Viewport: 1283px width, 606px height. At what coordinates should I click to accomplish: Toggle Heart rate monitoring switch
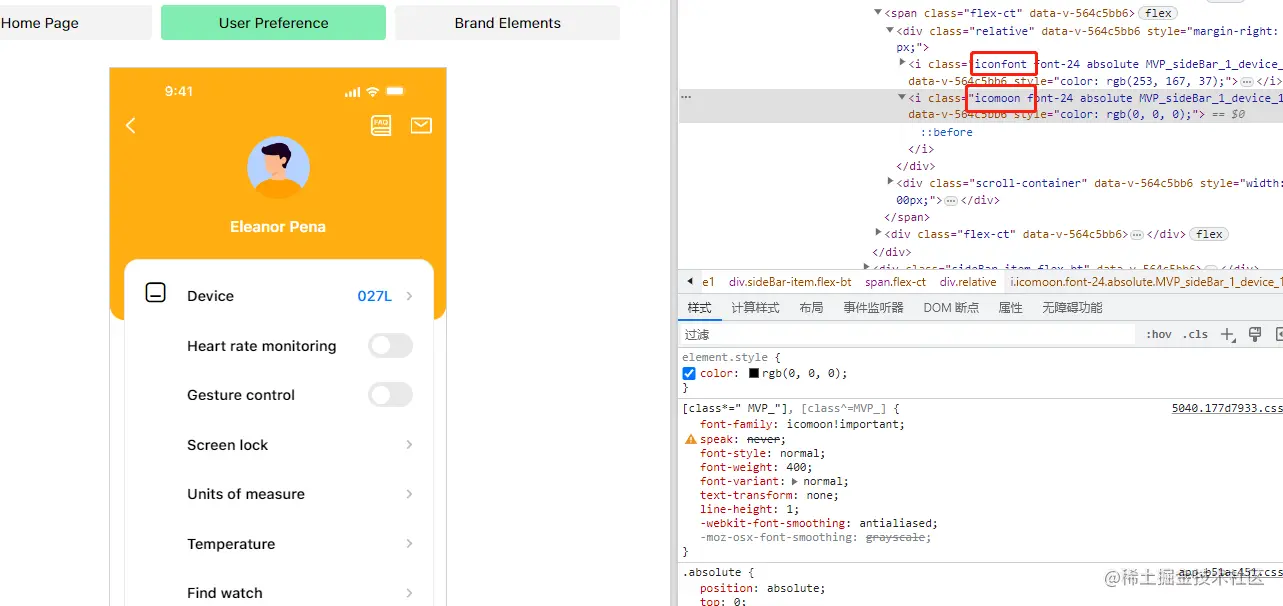coord(390,346)
